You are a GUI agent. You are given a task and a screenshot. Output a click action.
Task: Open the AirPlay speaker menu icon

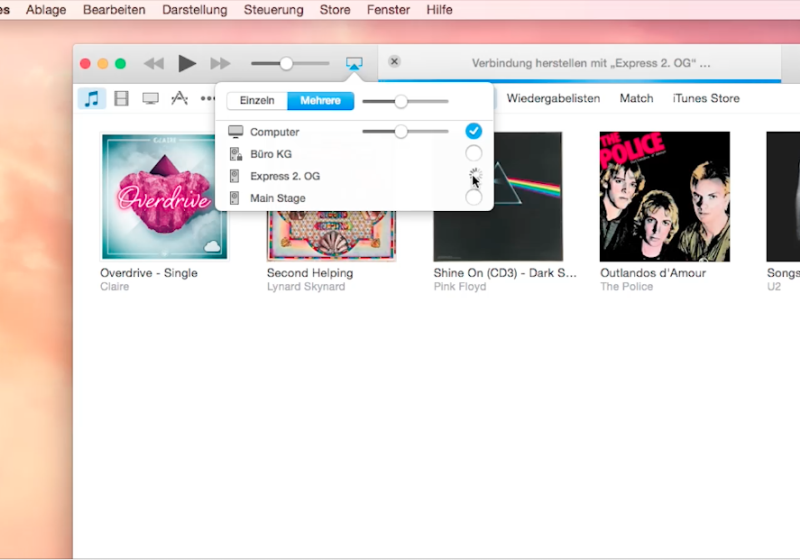point(354,63)
